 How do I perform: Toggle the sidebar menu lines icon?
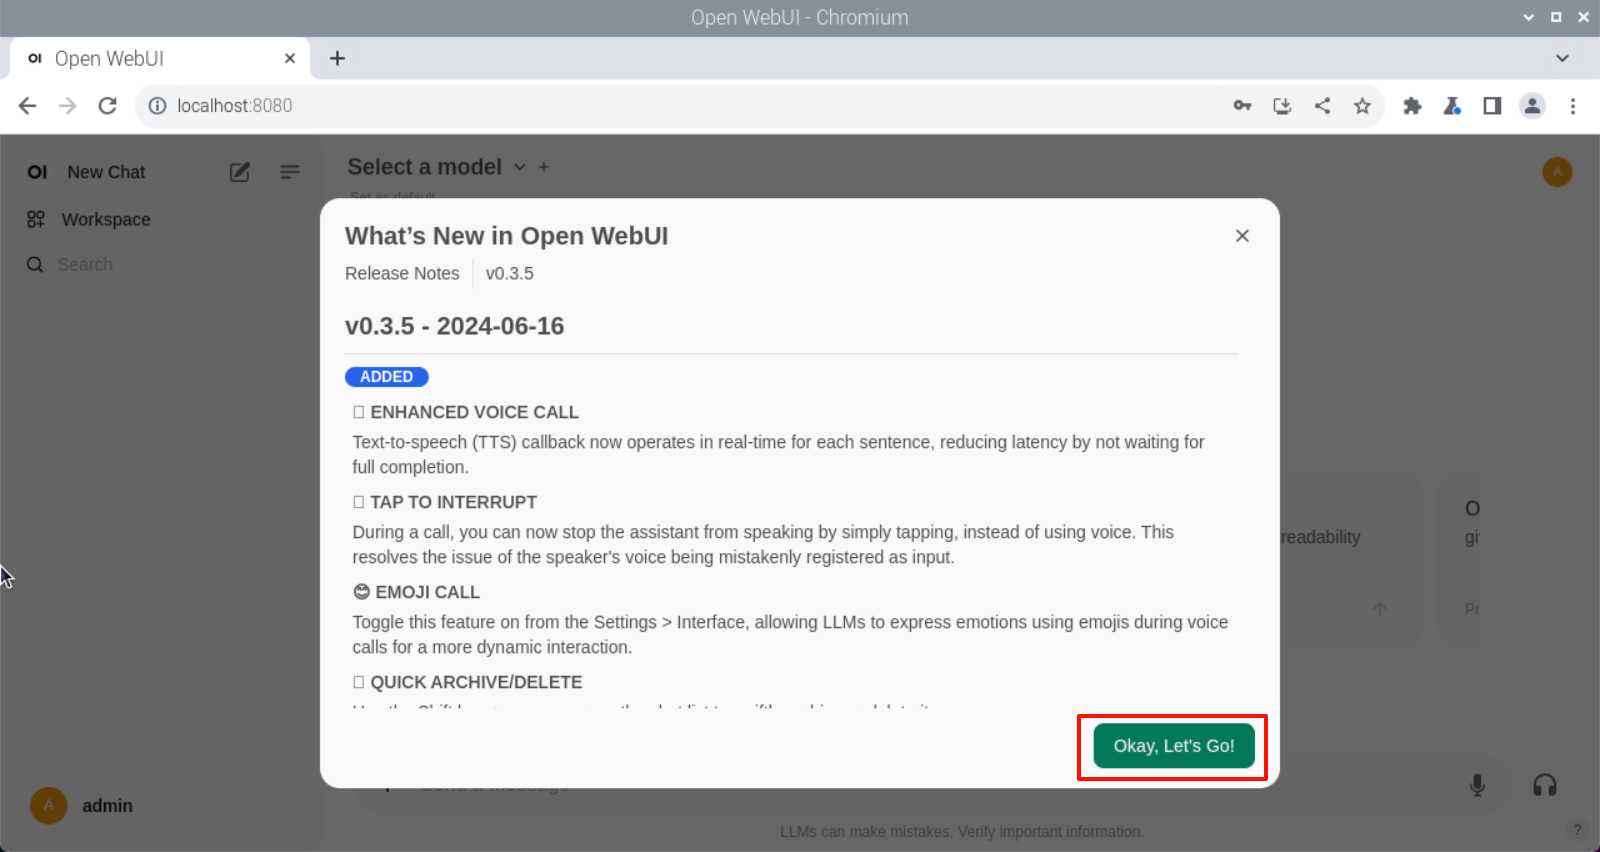[x=290, y=172]
